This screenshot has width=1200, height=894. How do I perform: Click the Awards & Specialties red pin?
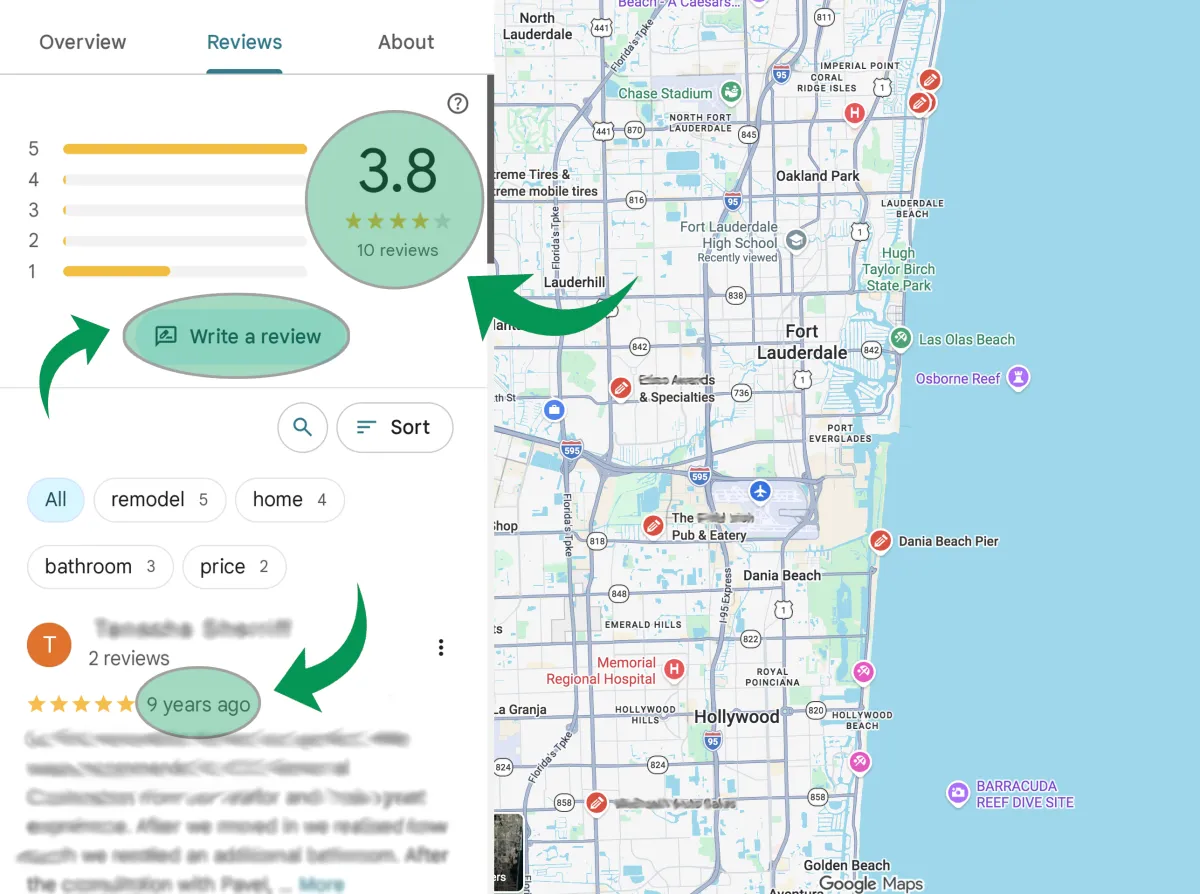621,388
